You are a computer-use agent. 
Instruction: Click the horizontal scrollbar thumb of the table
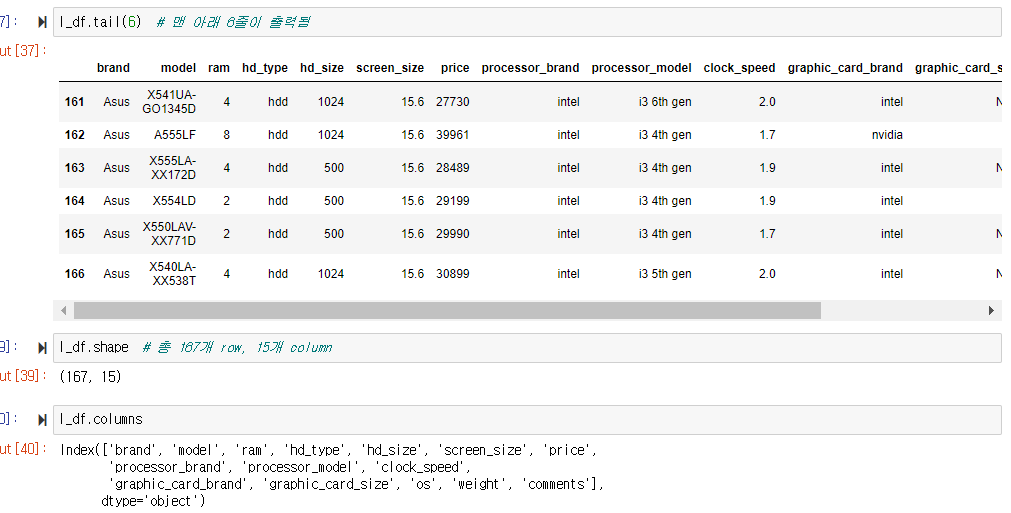(447, 311)
